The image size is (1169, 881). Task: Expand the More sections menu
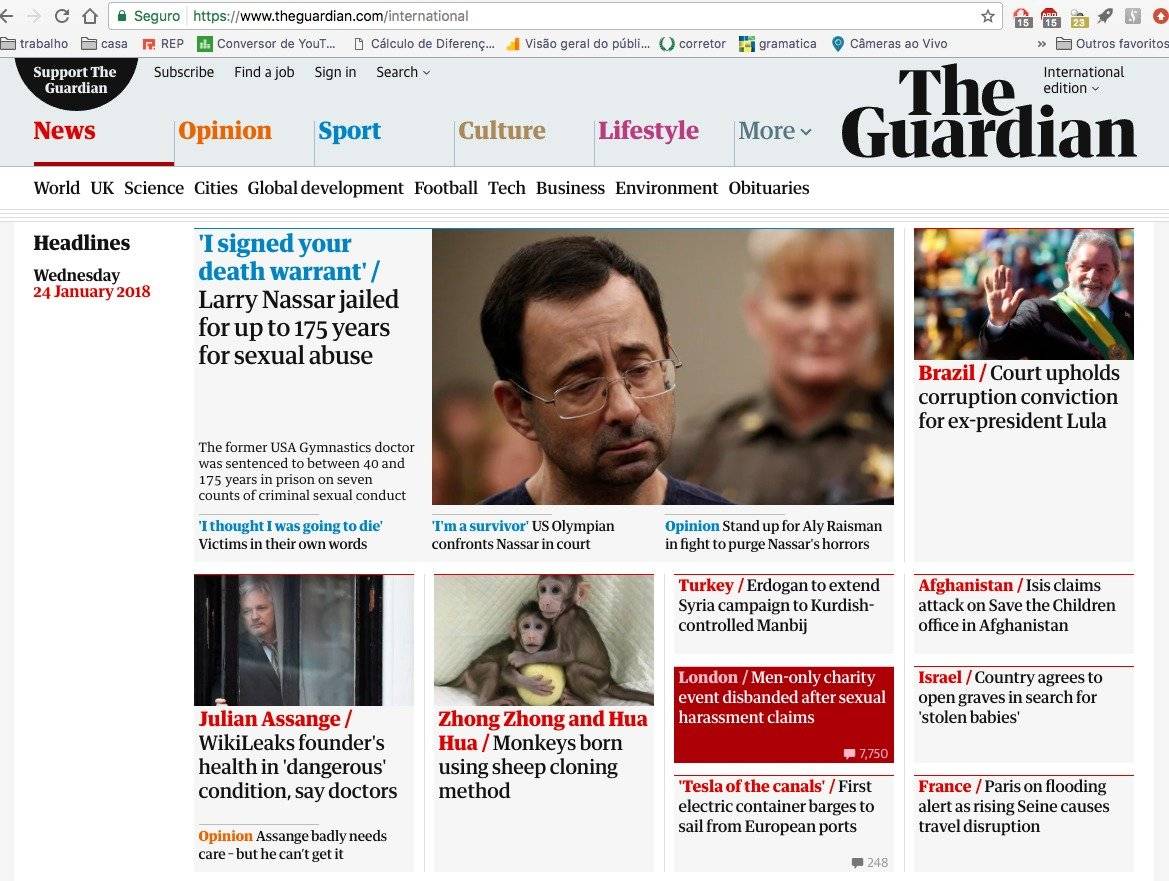[775, 130]
